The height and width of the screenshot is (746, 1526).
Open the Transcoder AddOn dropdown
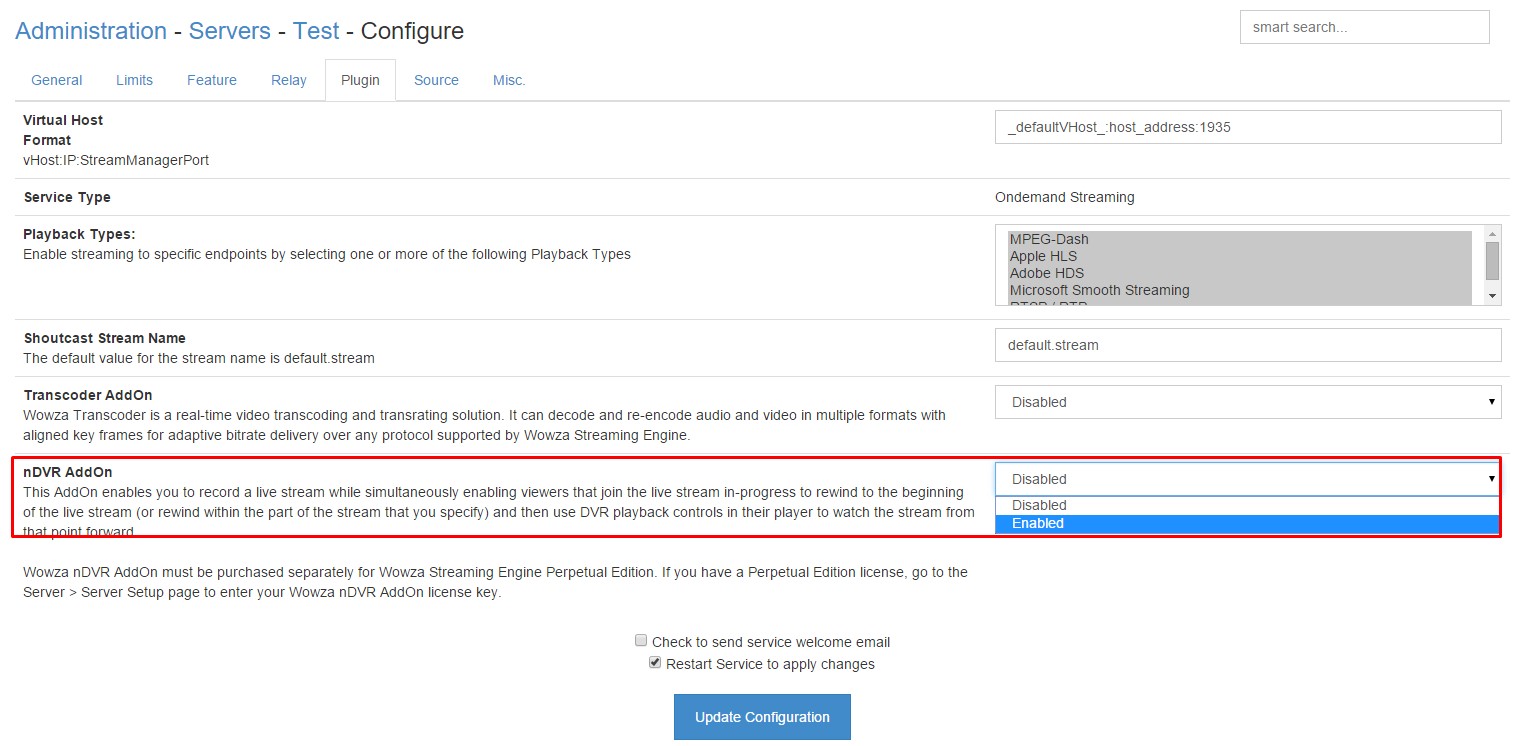click(x=1248, y=402)
